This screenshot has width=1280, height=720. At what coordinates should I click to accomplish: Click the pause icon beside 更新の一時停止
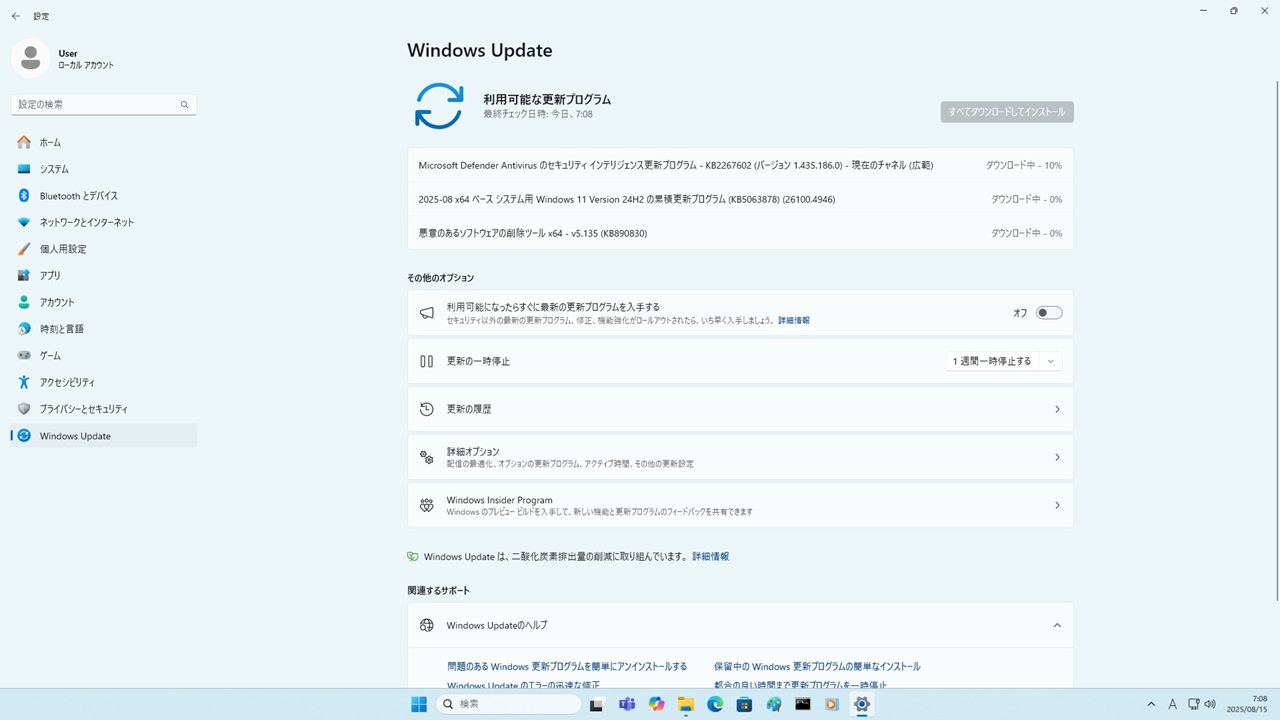pos(427,361)
